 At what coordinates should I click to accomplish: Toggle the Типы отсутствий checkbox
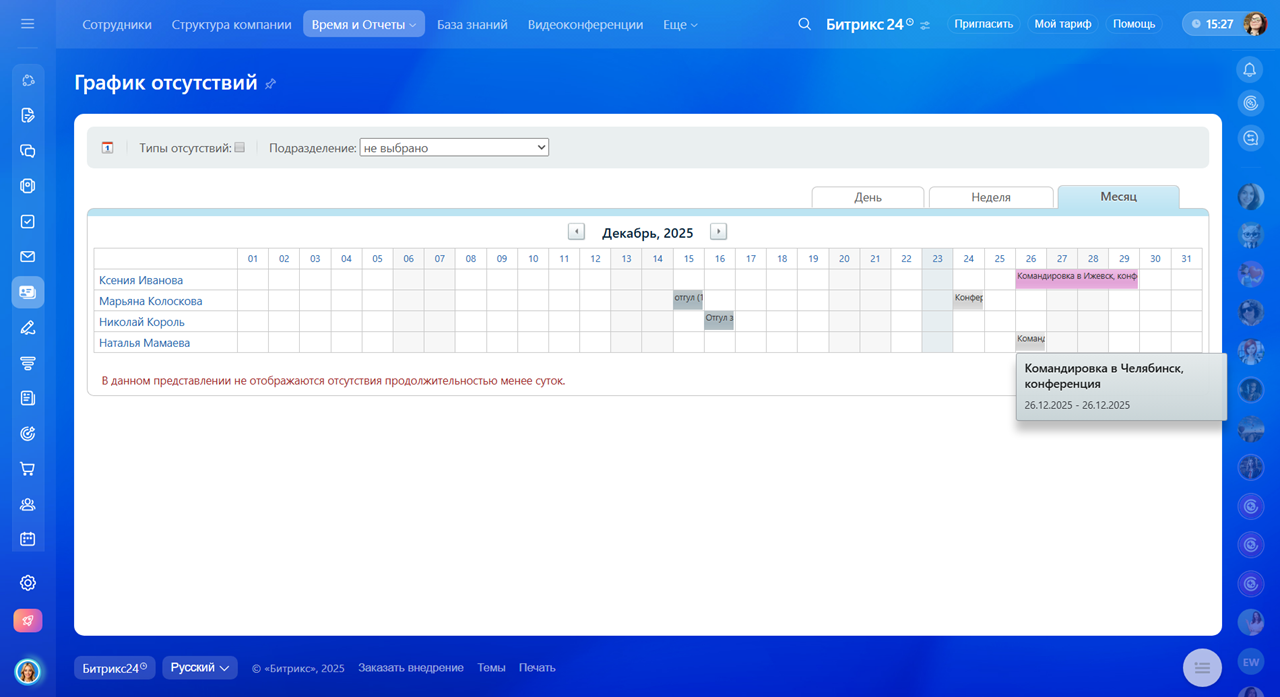click(239, 148)
